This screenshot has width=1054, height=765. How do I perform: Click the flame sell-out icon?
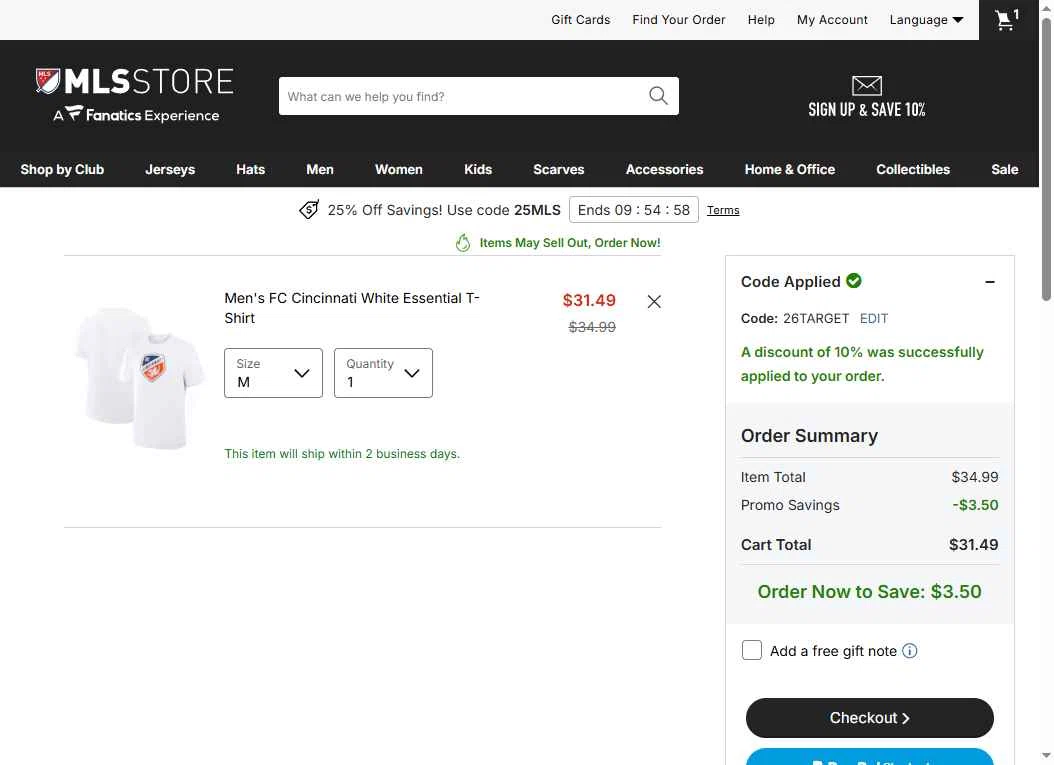[x=462, y=243]
